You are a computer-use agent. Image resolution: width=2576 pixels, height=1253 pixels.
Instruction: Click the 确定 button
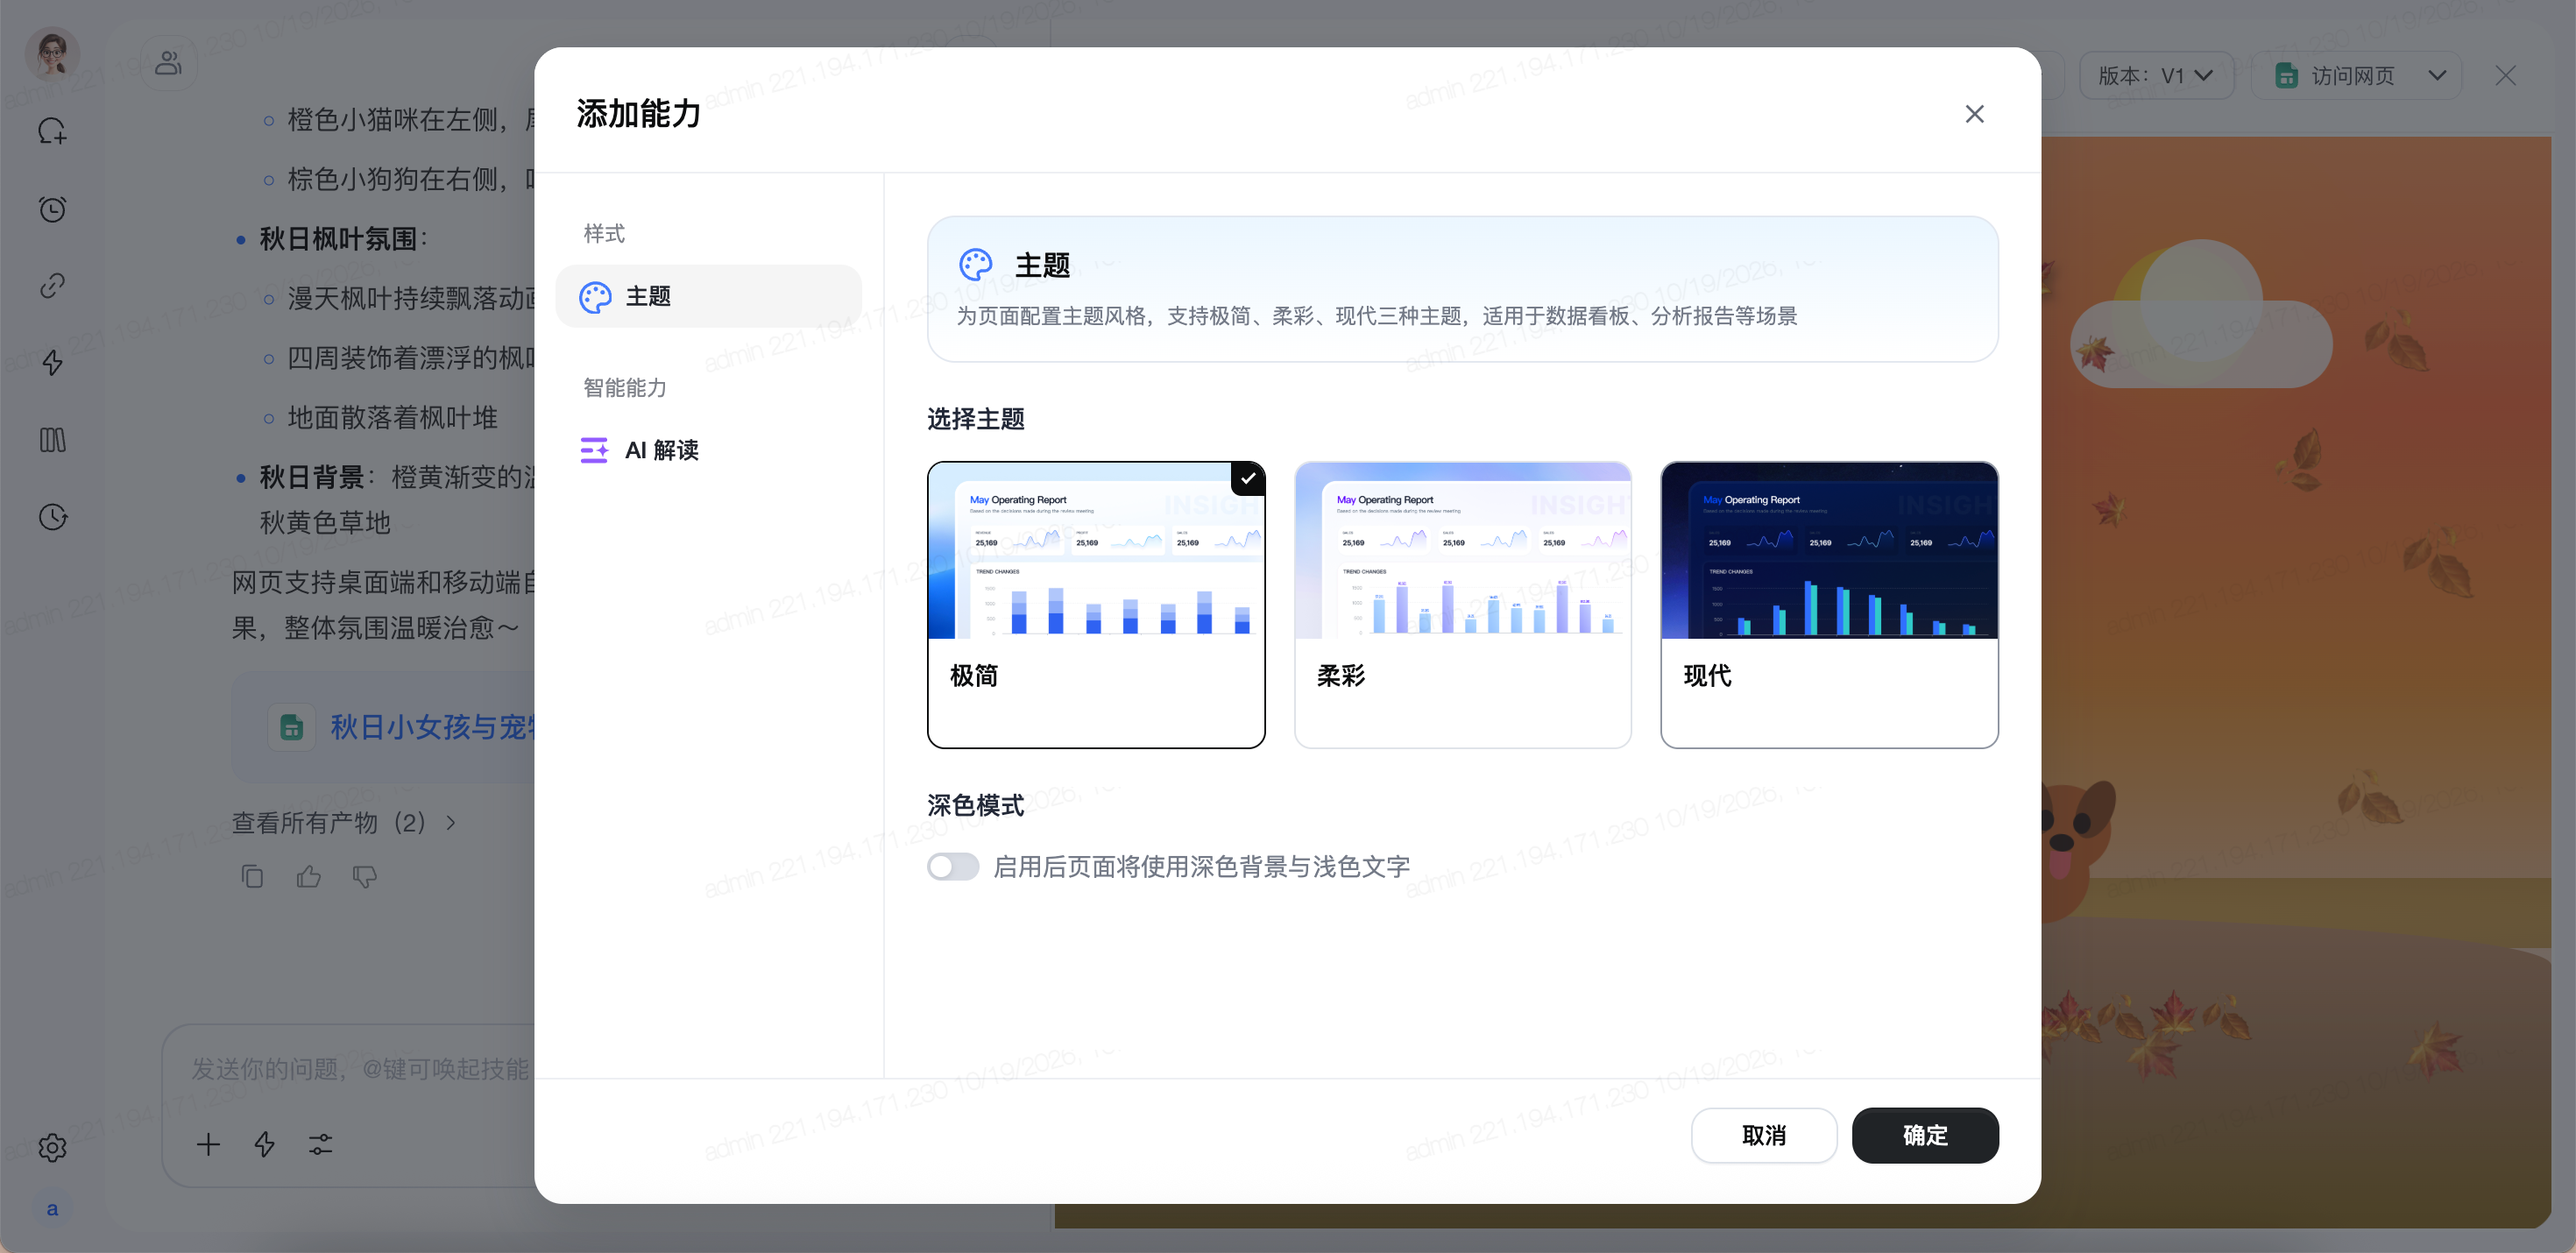[1925, 1135]
